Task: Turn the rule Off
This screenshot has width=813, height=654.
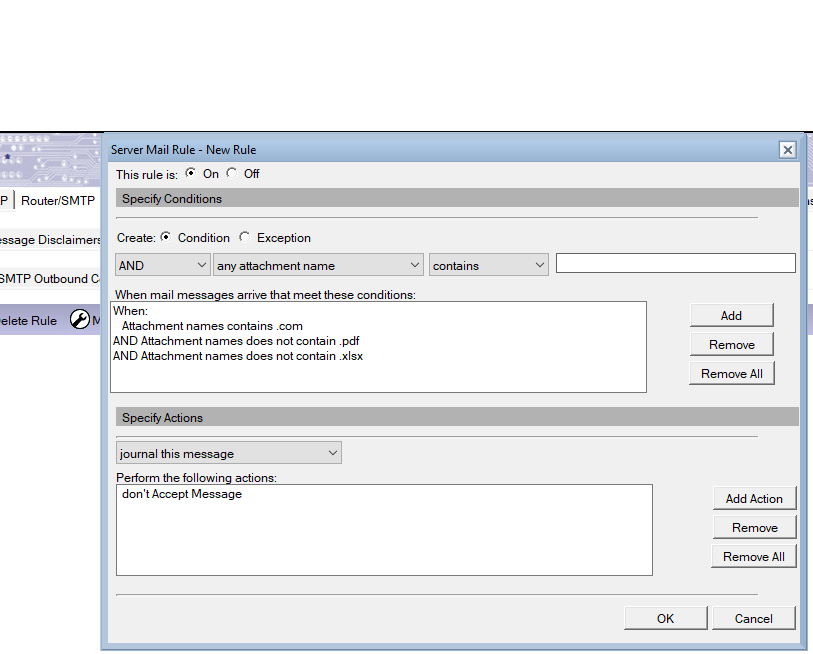Action: click(x=232, y=173)
